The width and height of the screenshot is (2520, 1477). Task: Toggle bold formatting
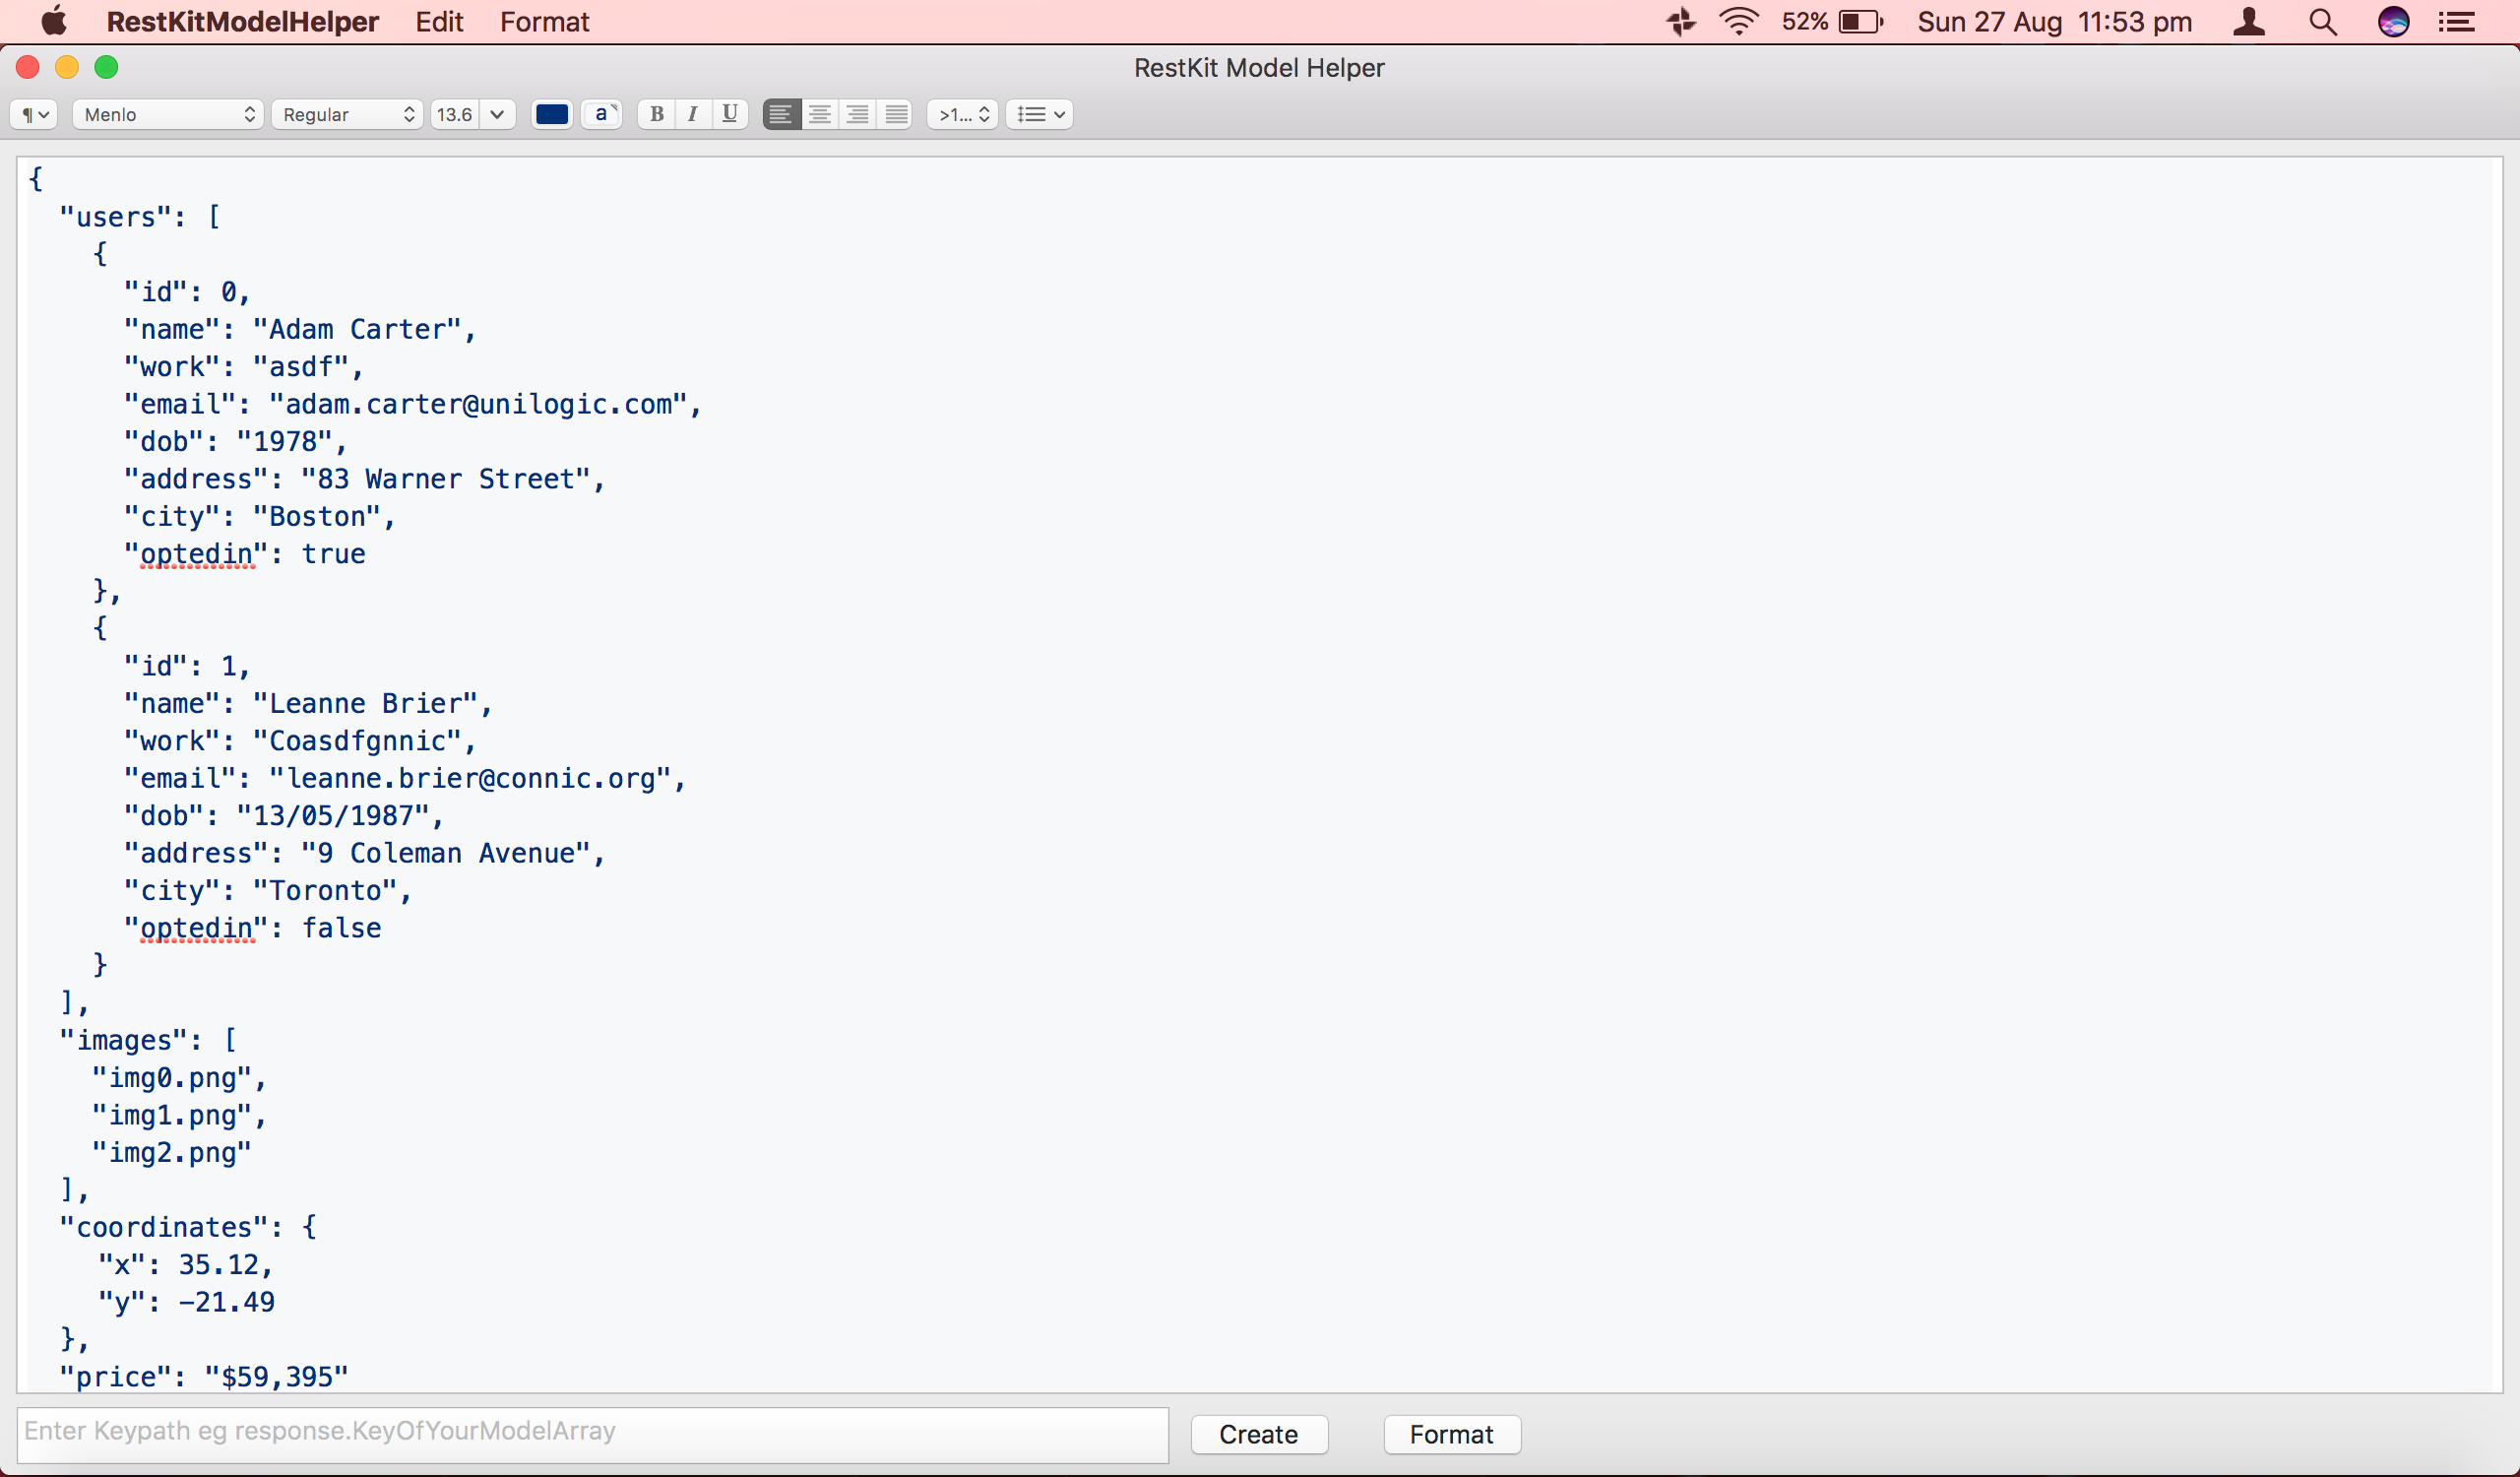(656, 115)
